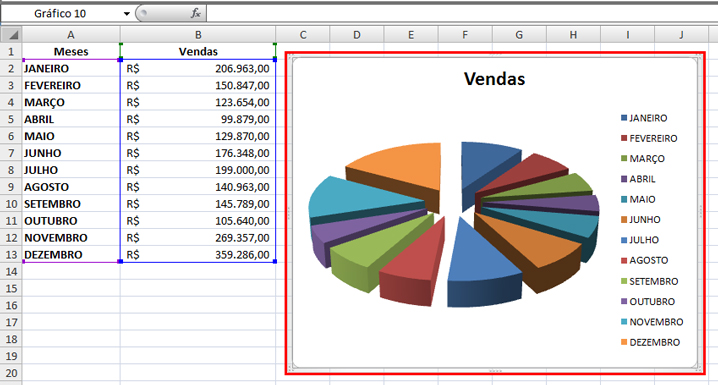Select the FEVEREIRO cell
Screen dimensions: 718x385
71,86
